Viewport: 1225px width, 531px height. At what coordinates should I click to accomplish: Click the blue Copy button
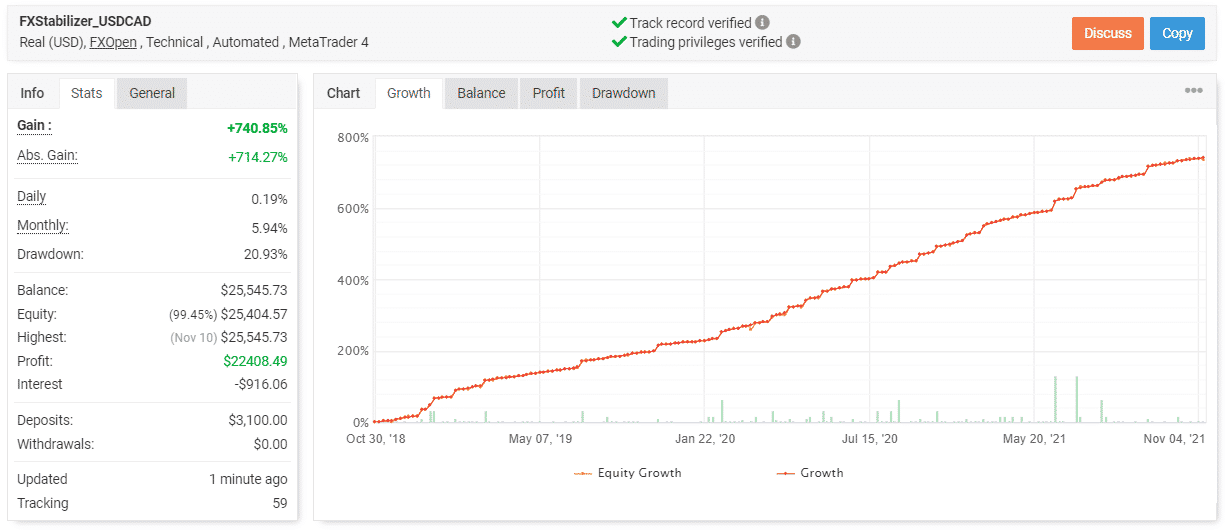1177,33
